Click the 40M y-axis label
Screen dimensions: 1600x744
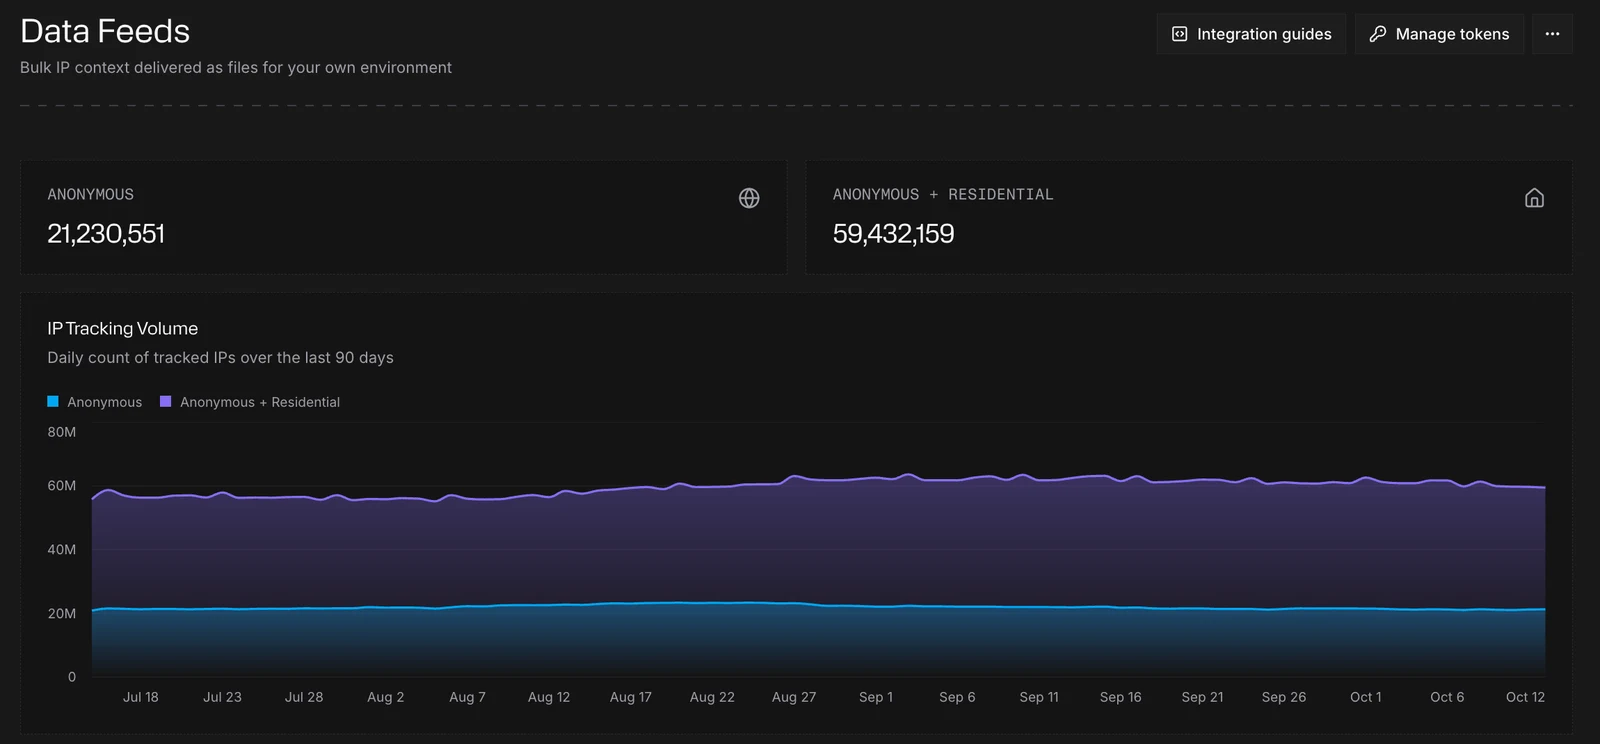62,549
